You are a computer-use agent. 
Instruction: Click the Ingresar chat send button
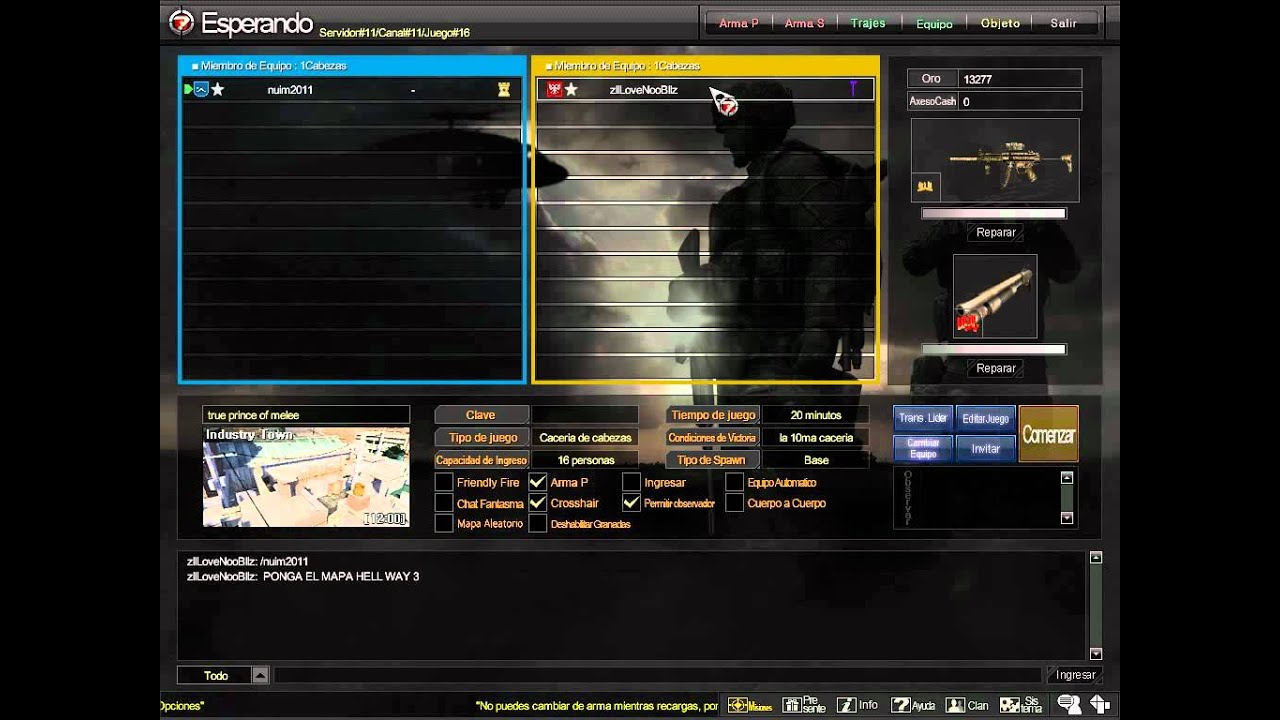1075,676
